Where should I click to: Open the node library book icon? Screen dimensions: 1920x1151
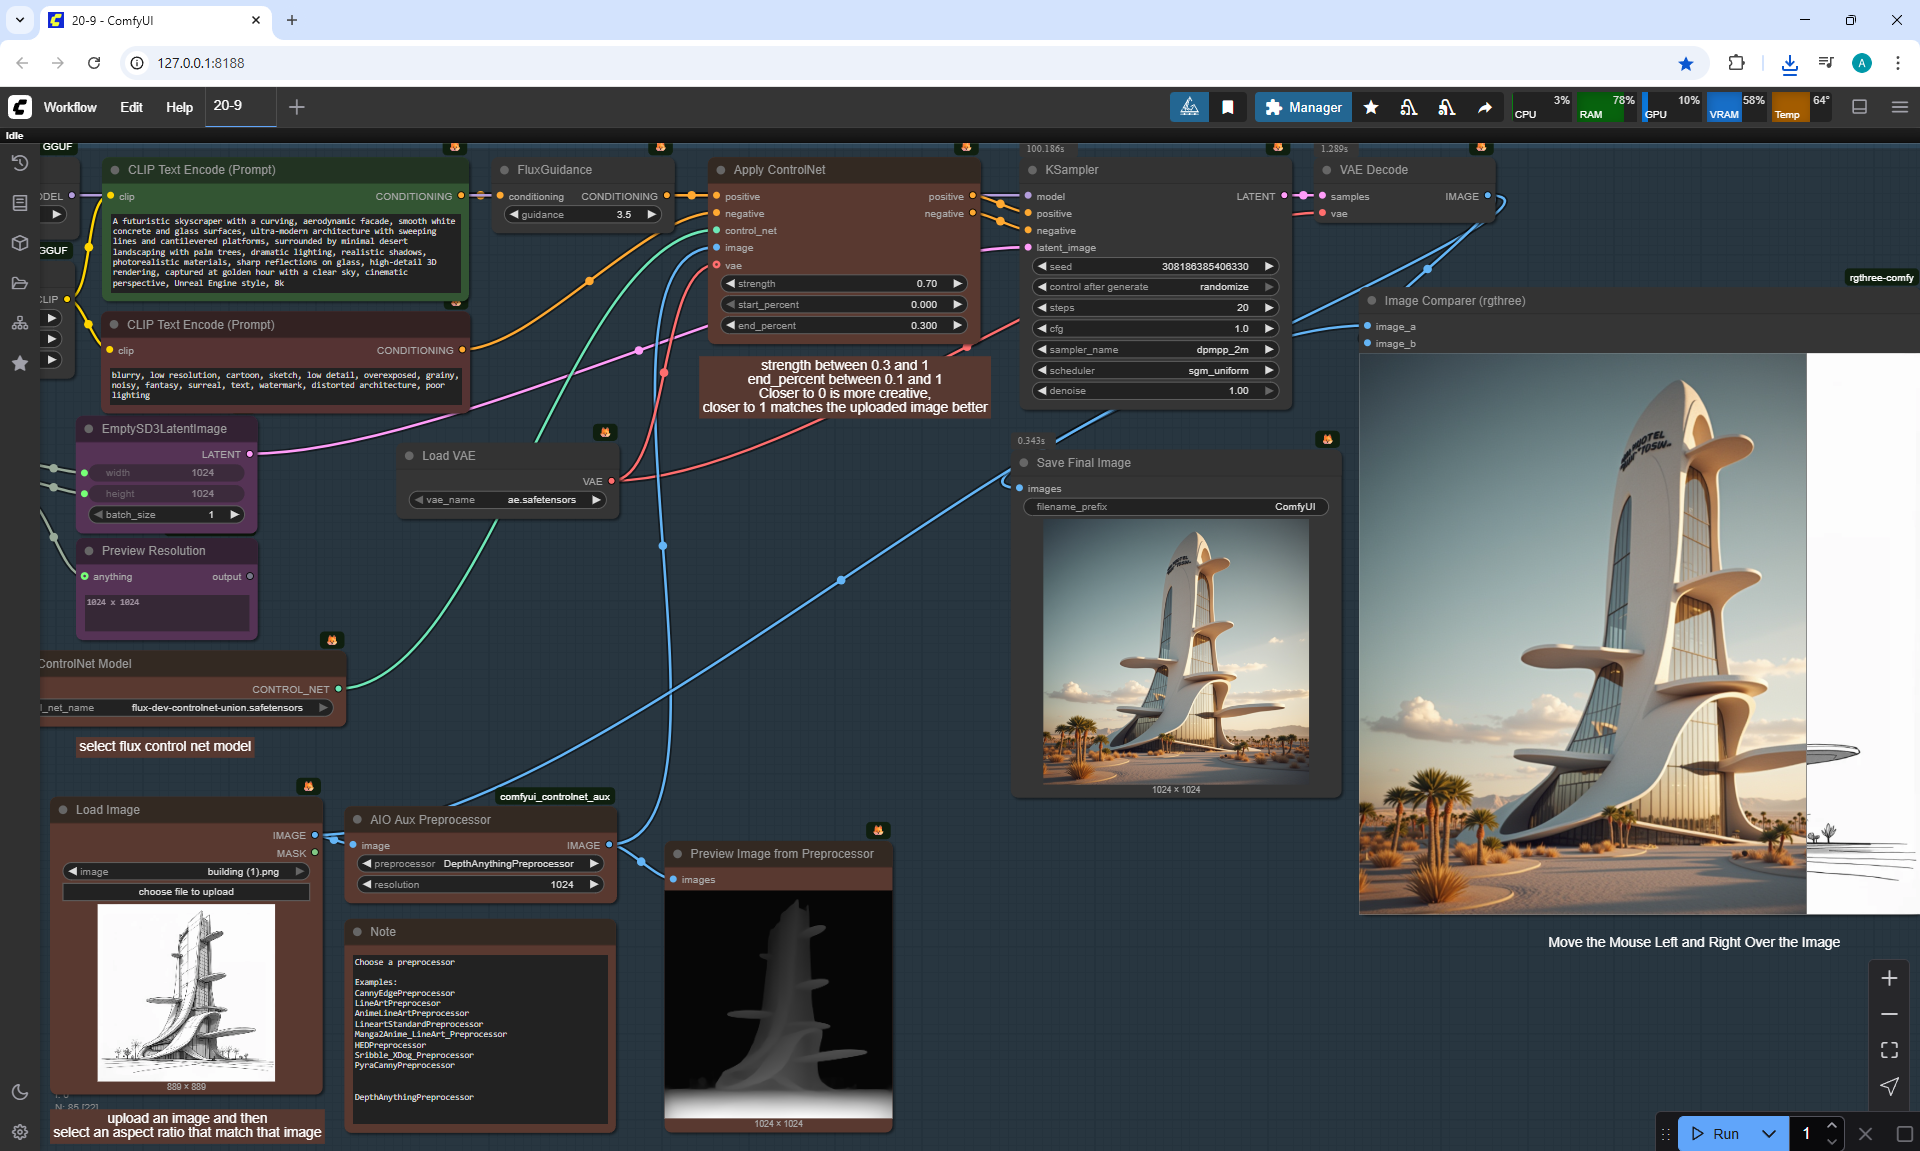tap(19, 203)
